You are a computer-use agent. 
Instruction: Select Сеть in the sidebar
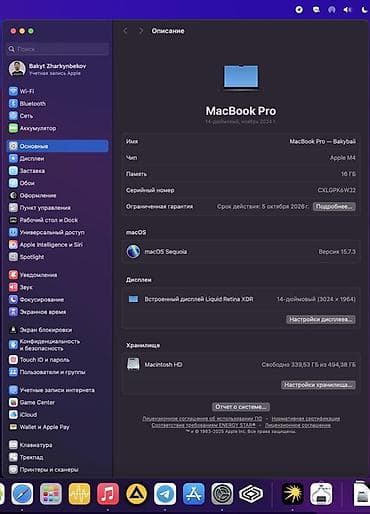click(57, 116)
